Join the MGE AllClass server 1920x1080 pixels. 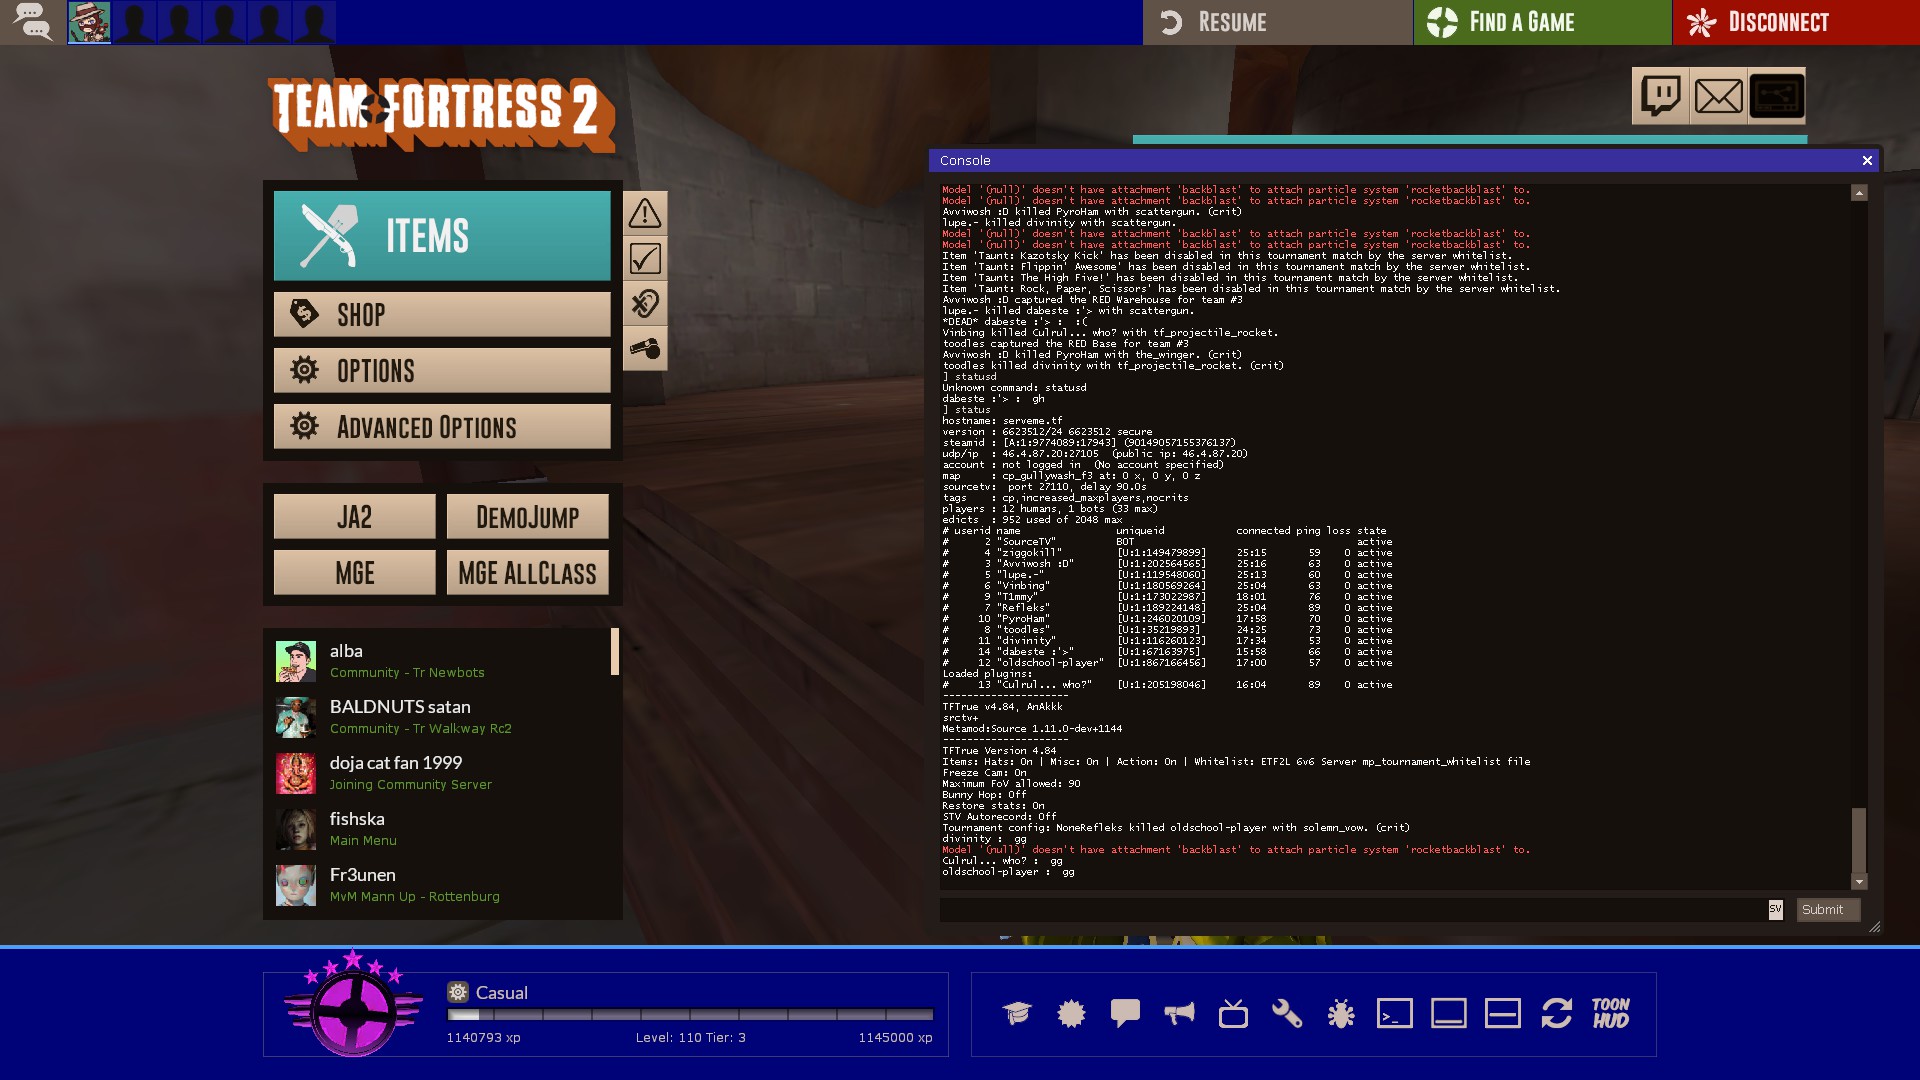tap(527, 573)
